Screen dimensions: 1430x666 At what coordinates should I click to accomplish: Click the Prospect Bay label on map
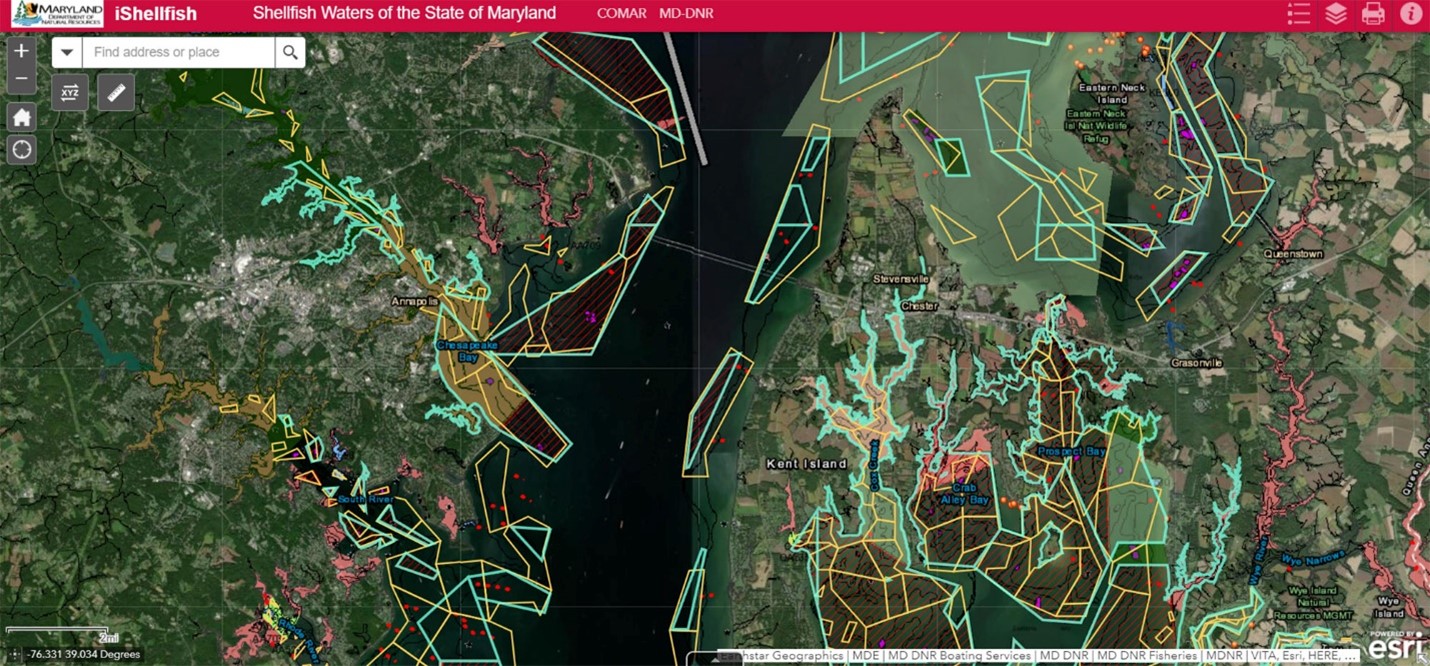(x=1071, y=452)
